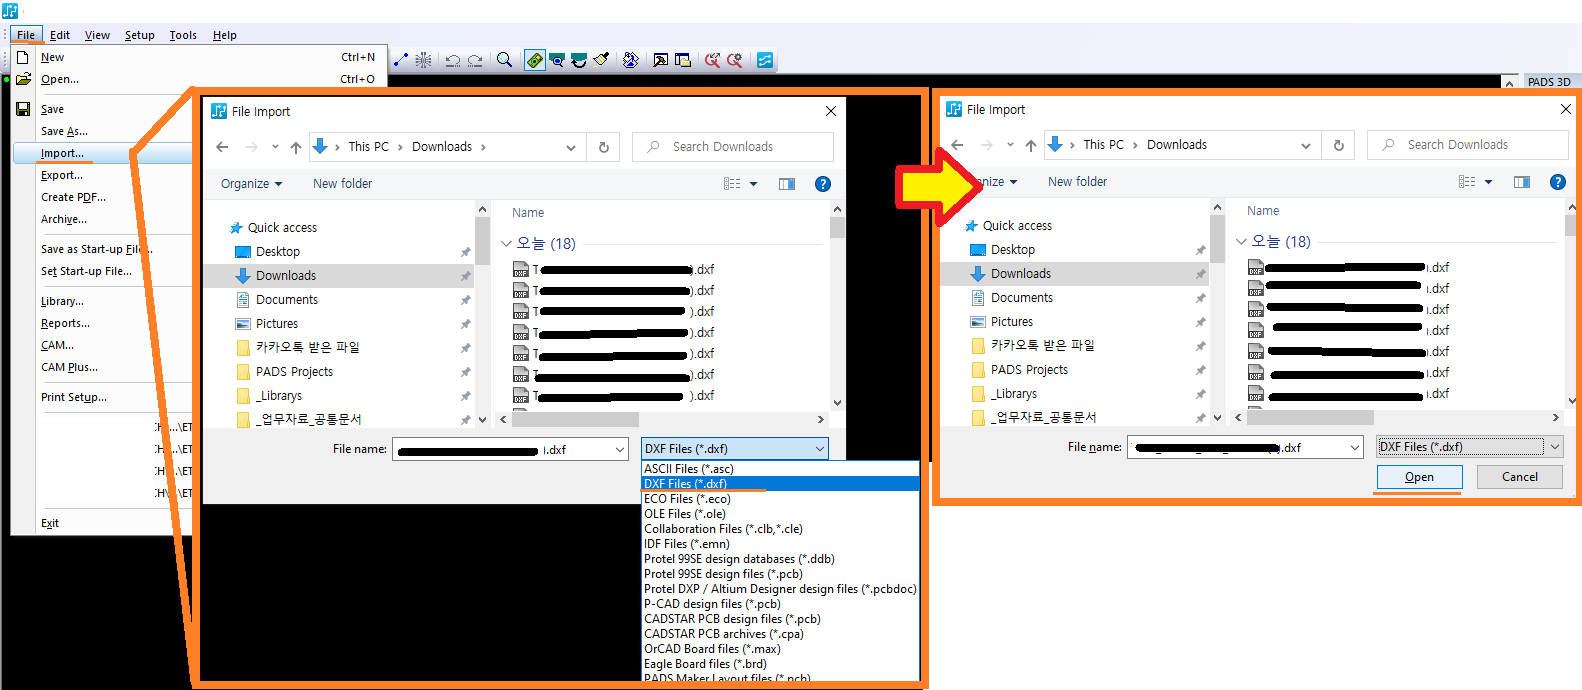Open file name dropdown in right dialog

click(x=1355, y=448)
